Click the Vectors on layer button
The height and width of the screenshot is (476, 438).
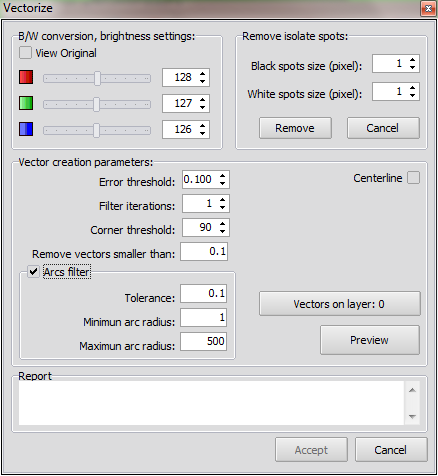pos(340,304)
